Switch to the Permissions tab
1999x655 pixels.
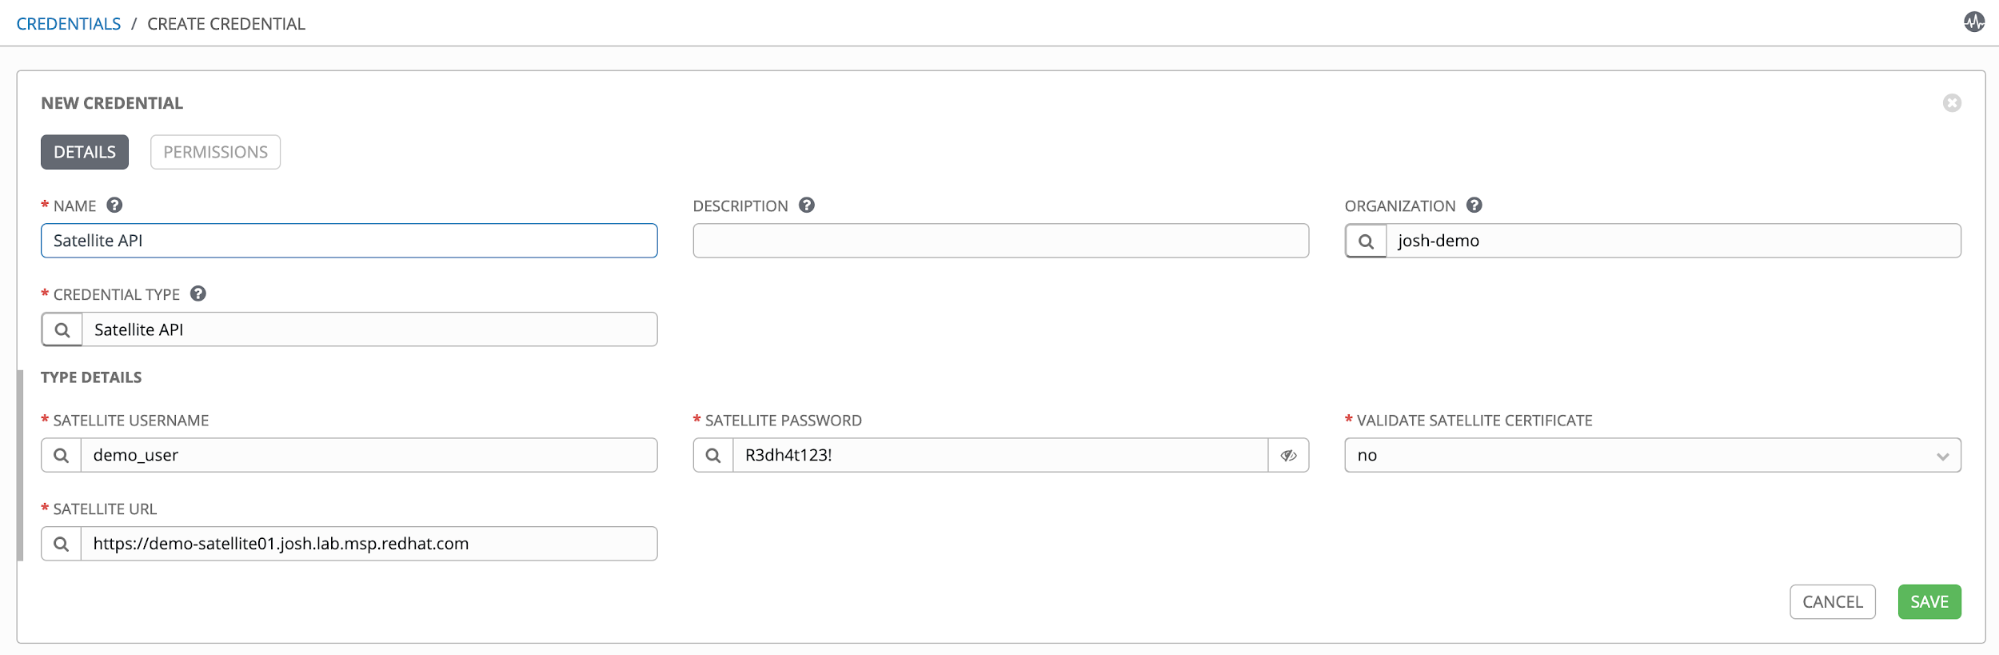point(215,152)
